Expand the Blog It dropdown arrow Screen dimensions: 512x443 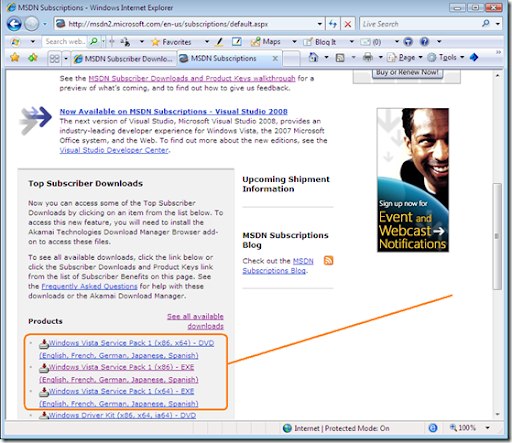(x=352, y=42)
